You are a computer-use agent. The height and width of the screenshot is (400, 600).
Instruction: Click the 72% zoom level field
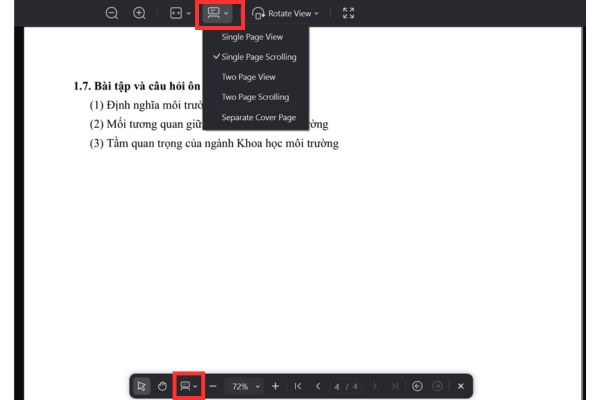click(x=240, y=386)
